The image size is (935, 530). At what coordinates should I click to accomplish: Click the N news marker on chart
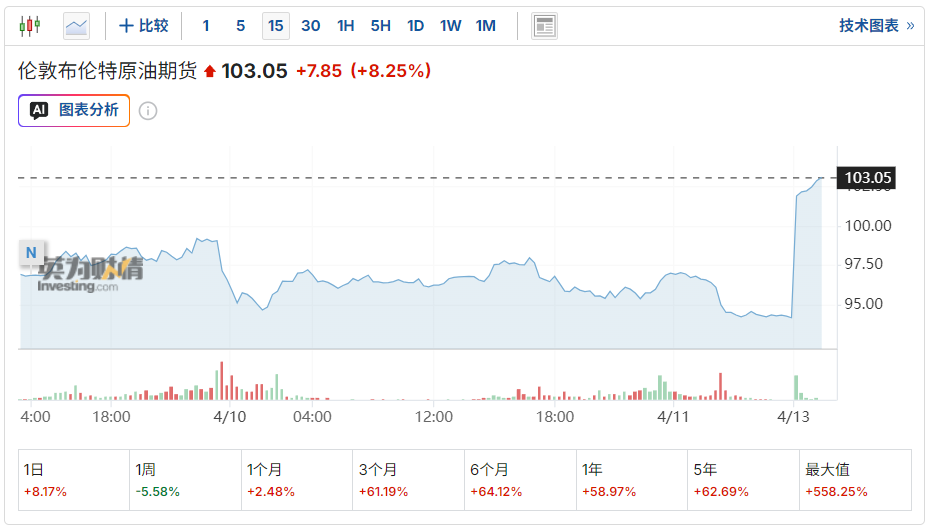(x=31, y=253)
